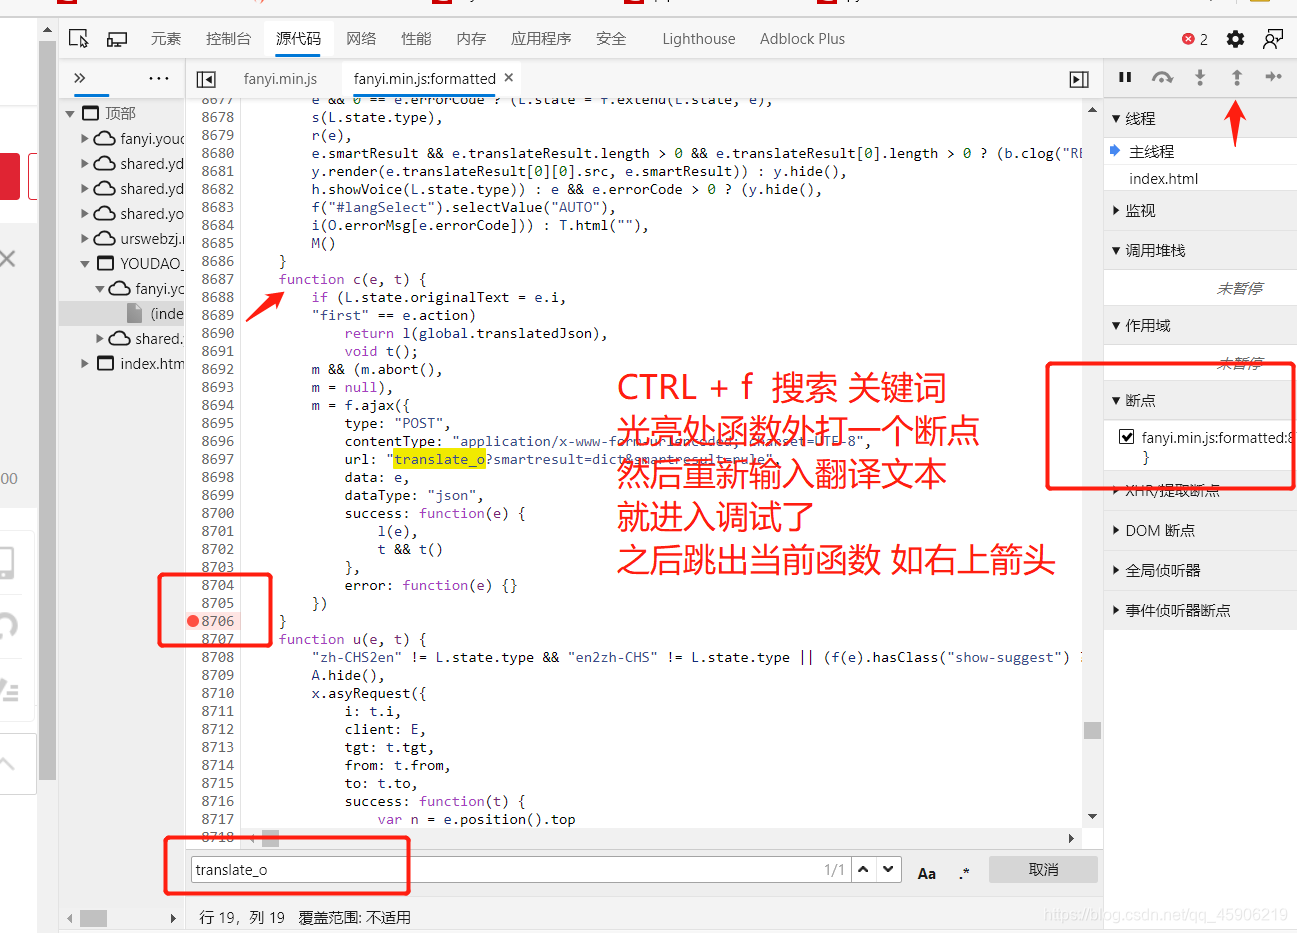Uncheck the fanyi.min.js:formatted breakpoint checkbox
The height and width of the screenshot is (933, 1297).
click(1127, 437)
